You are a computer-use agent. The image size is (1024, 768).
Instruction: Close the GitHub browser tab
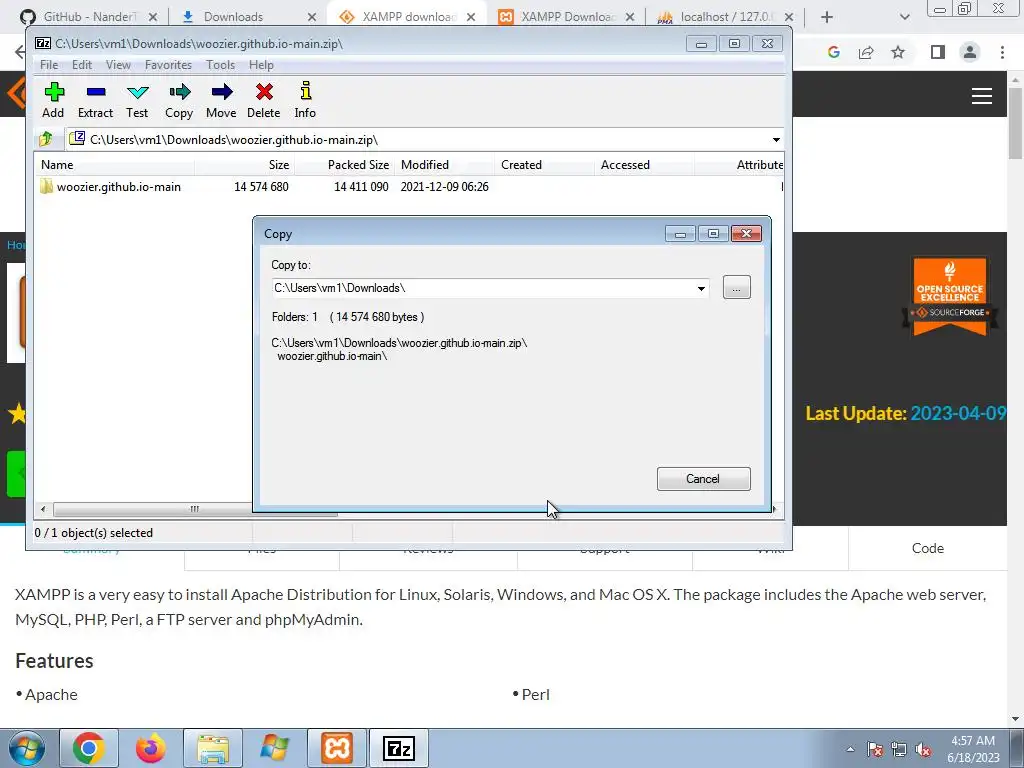pyautogui.click(x=153, y=17)
